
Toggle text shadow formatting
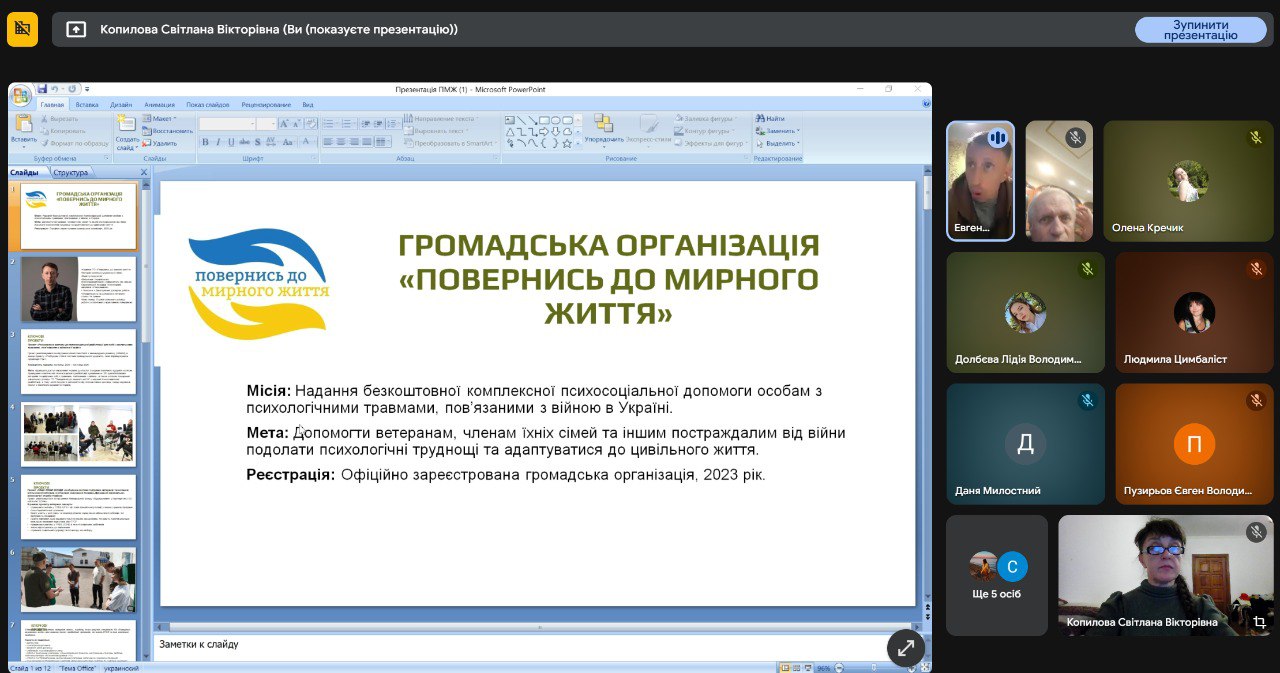(x=256, y=142)
